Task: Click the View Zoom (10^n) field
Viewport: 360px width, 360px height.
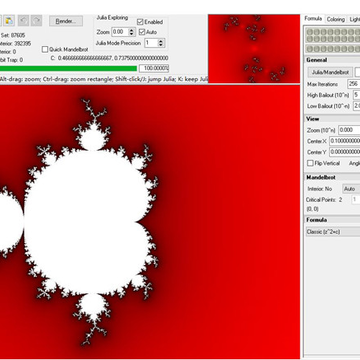Action: point(349,130)
